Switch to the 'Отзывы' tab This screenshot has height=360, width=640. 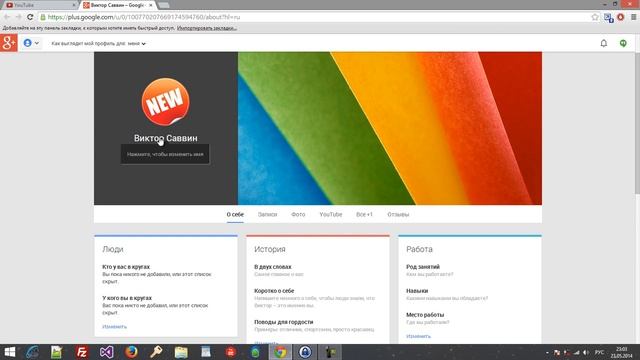click(398, 214)
